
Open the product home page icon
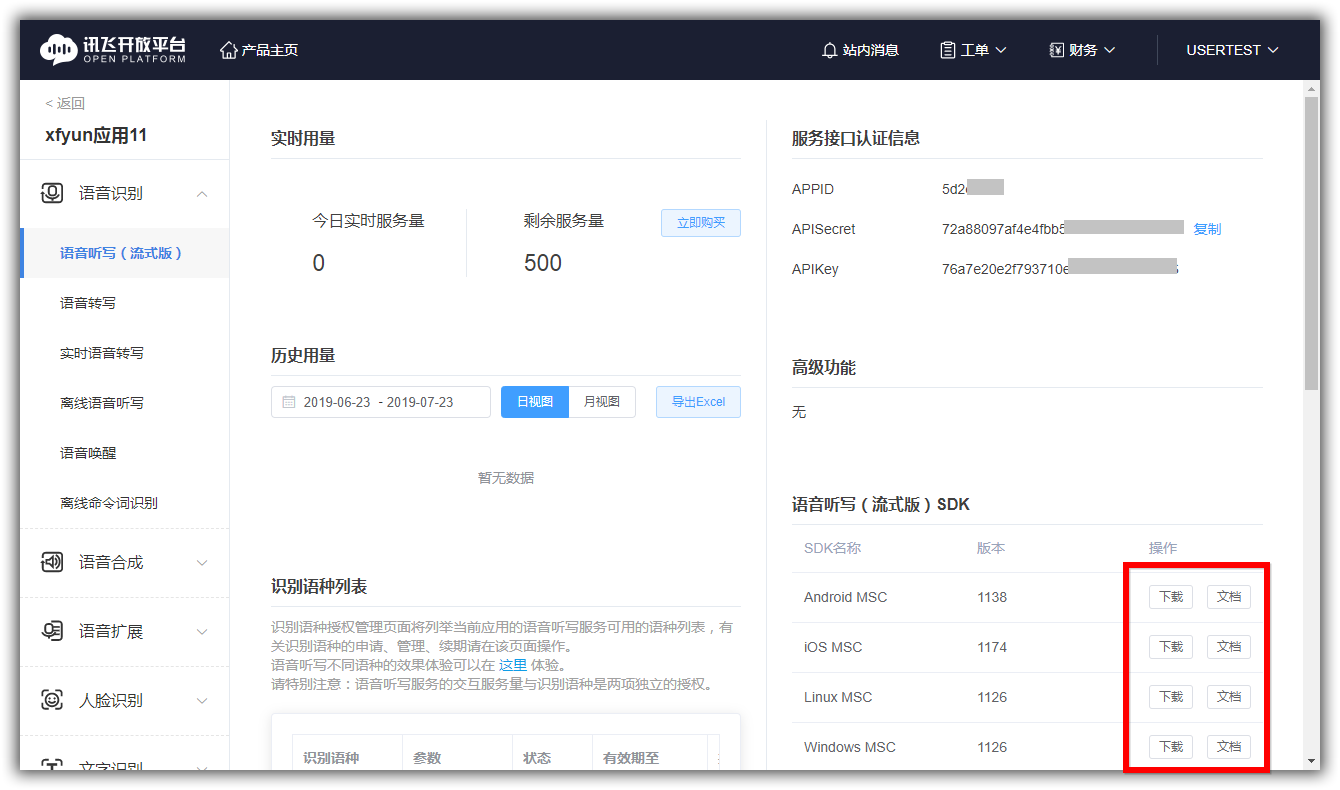coord(229,50)
